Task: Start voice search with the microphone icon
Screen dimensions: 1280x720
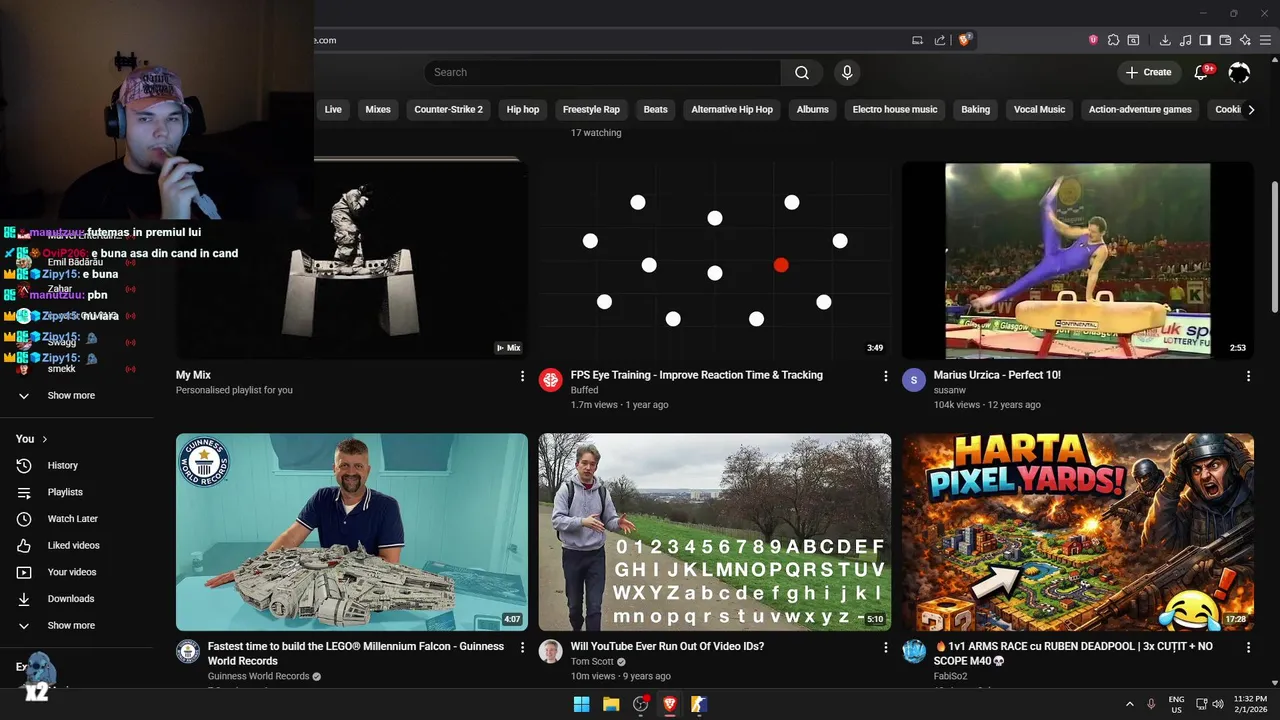Action: point(847,72)
